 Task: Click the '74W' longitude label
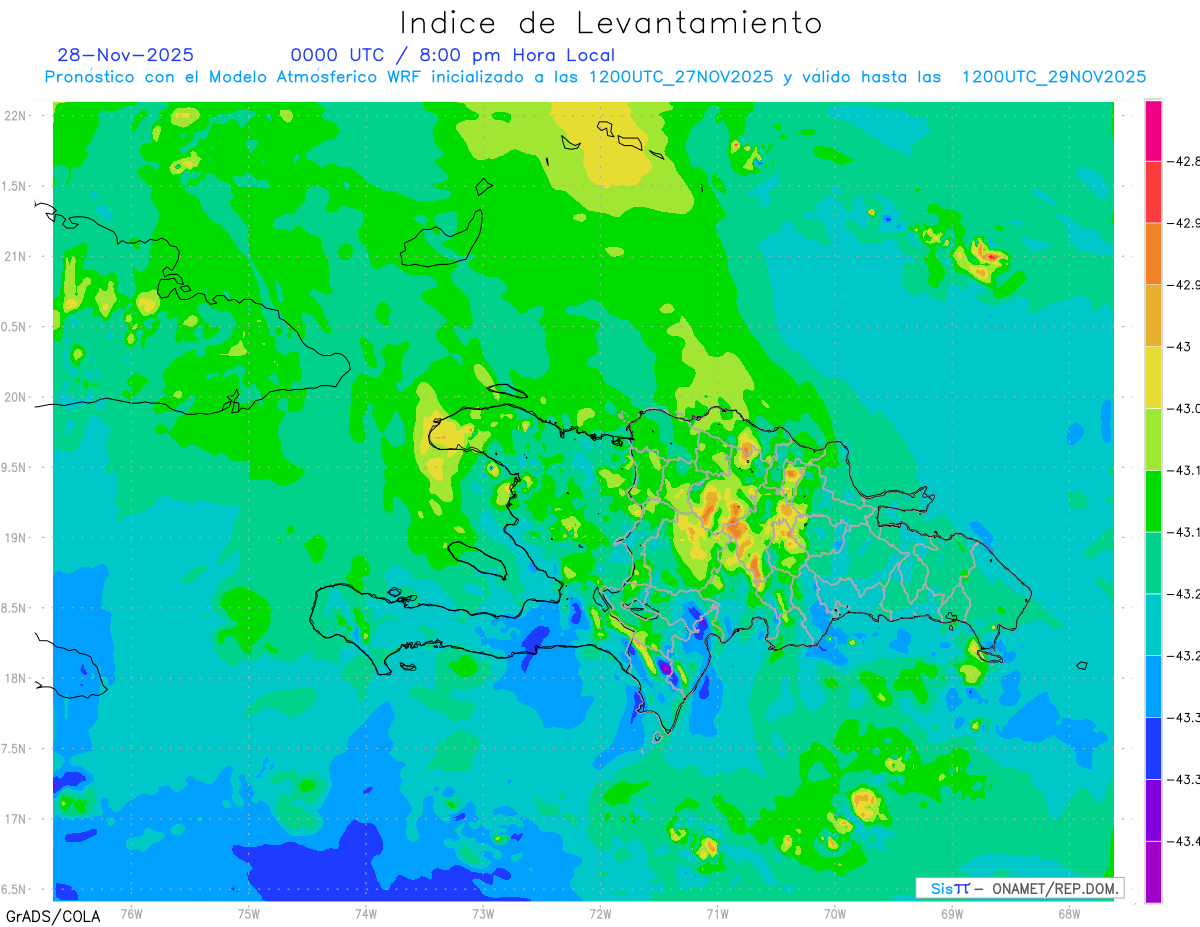pyautogui.click(x=366, y=914)
